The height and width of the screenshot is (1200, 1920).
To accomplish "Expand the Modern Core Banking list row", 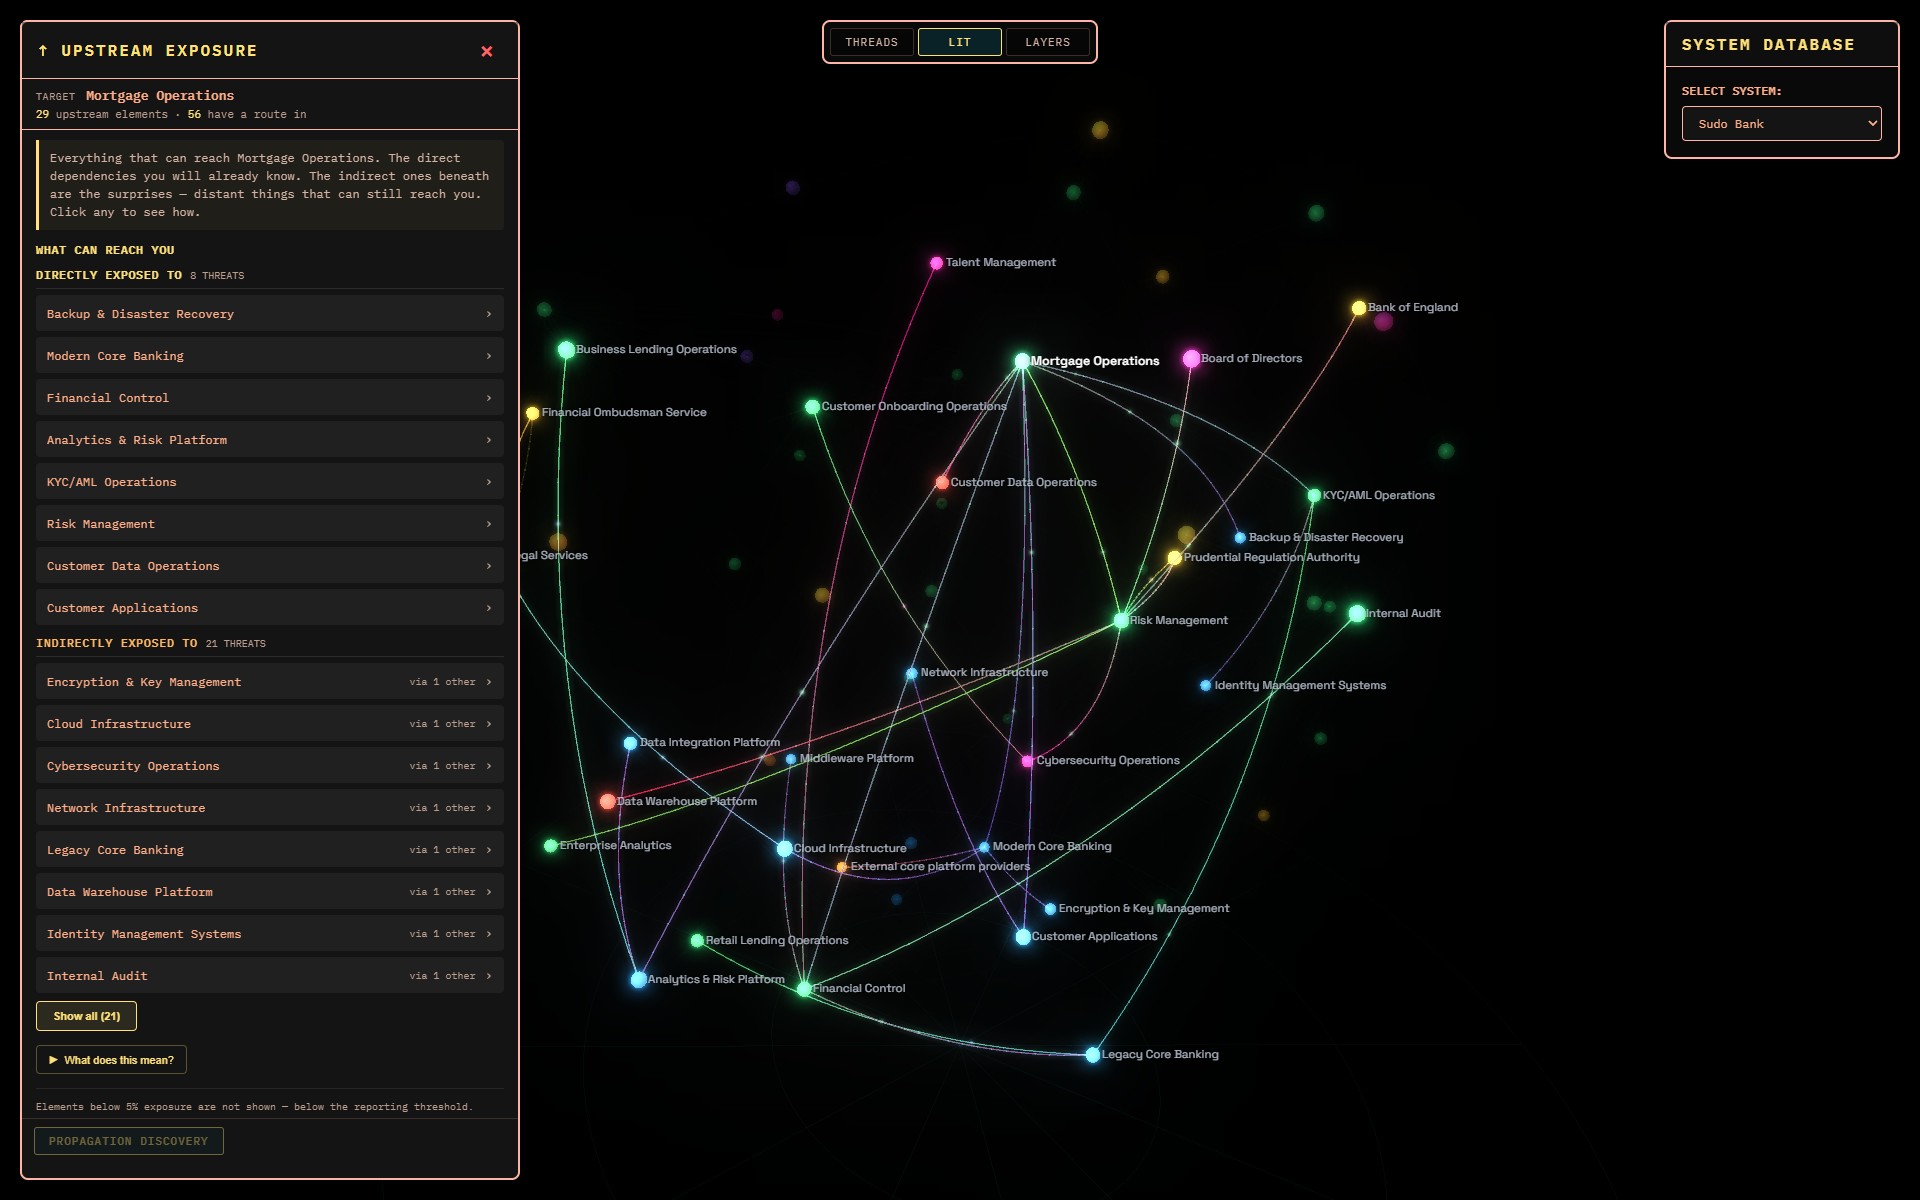I will point(270,356).
